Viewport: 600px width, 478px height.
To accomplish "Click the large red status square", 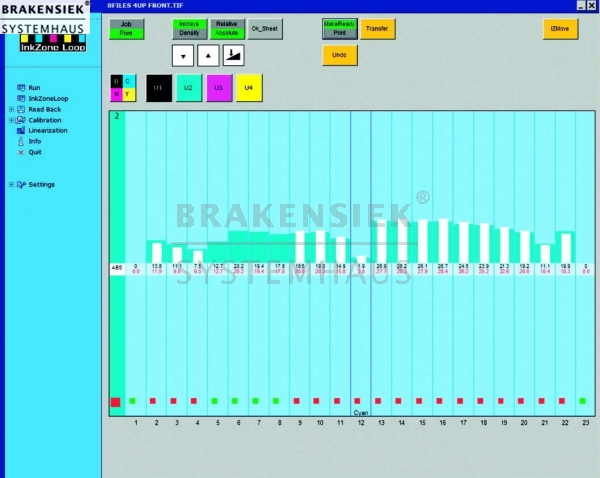I will click(116, 402).
